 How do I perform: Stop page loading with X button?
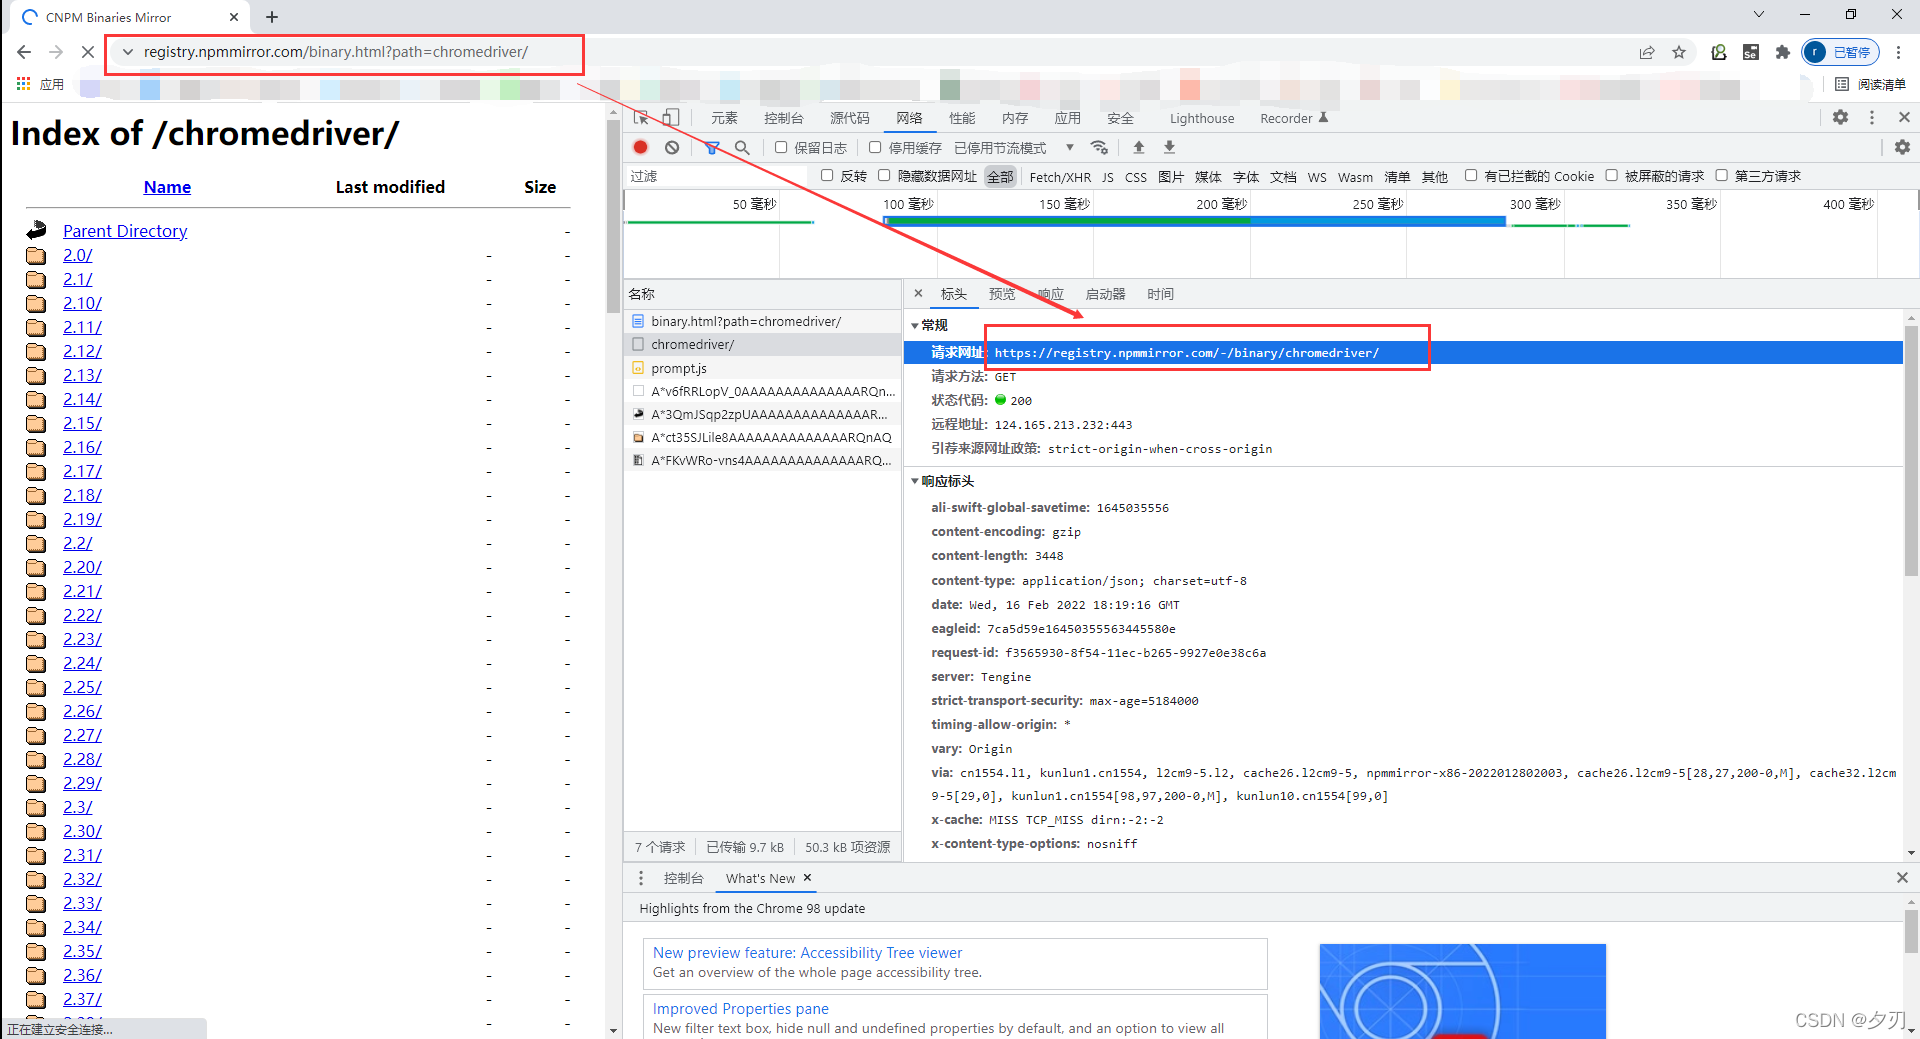(x=87, y=52)
